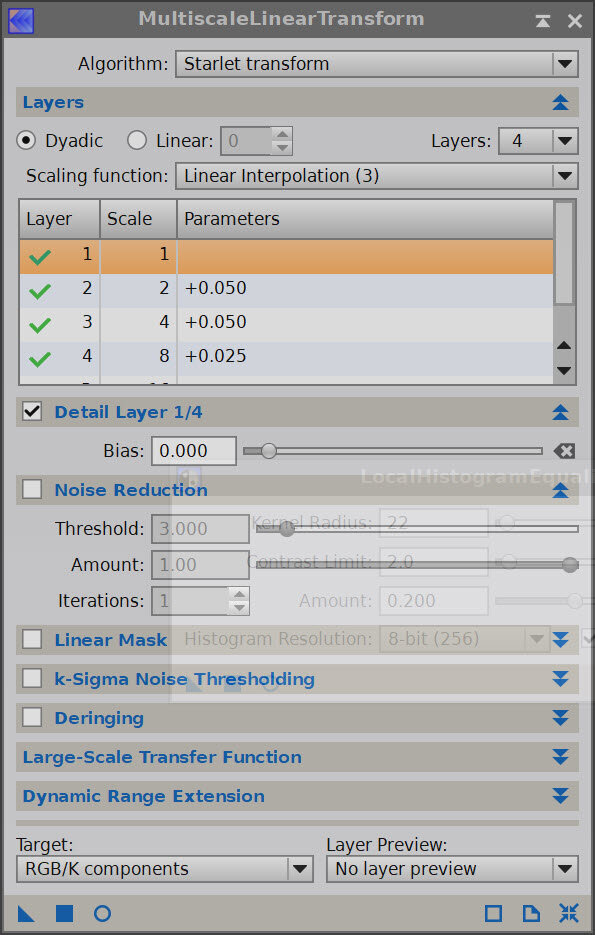Screen dimensions: 595x935
Task: Click the Scale column header
Action: pyautogui.click(x=138, y=219)
